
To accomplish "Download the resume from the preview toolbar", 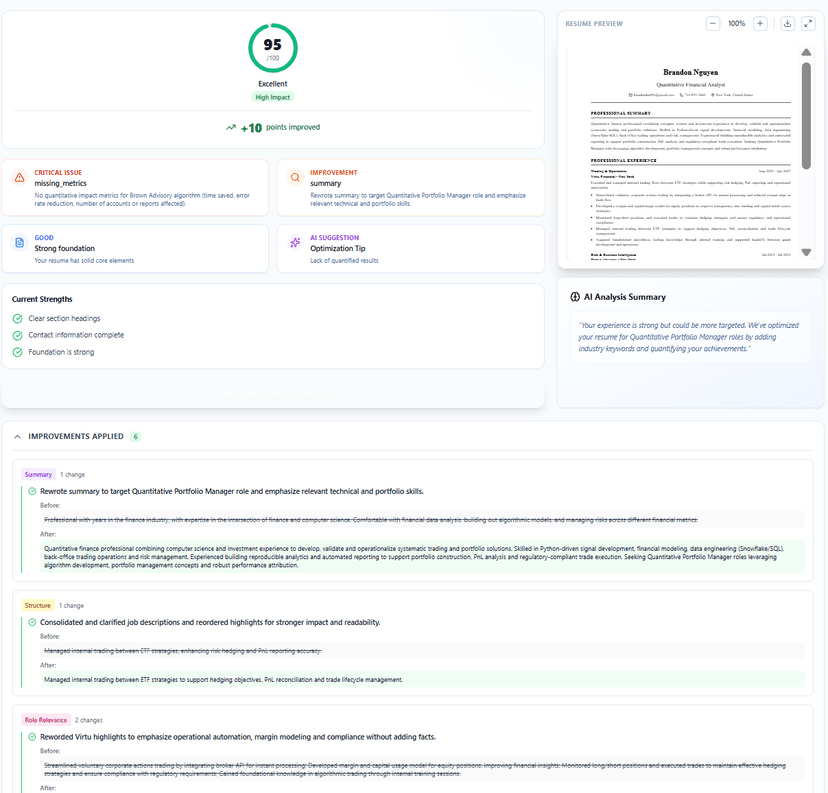I will 788,23.
